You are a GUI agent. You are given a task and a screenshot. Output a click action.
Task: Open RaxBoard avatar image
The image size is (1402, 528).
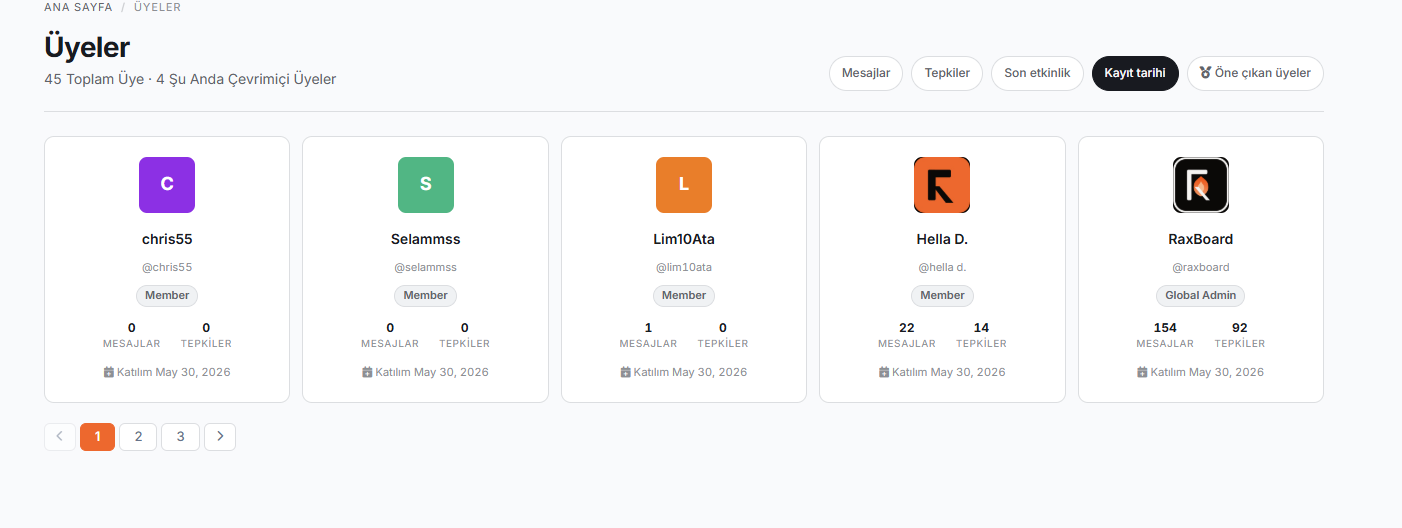[x=1201, y=185]
